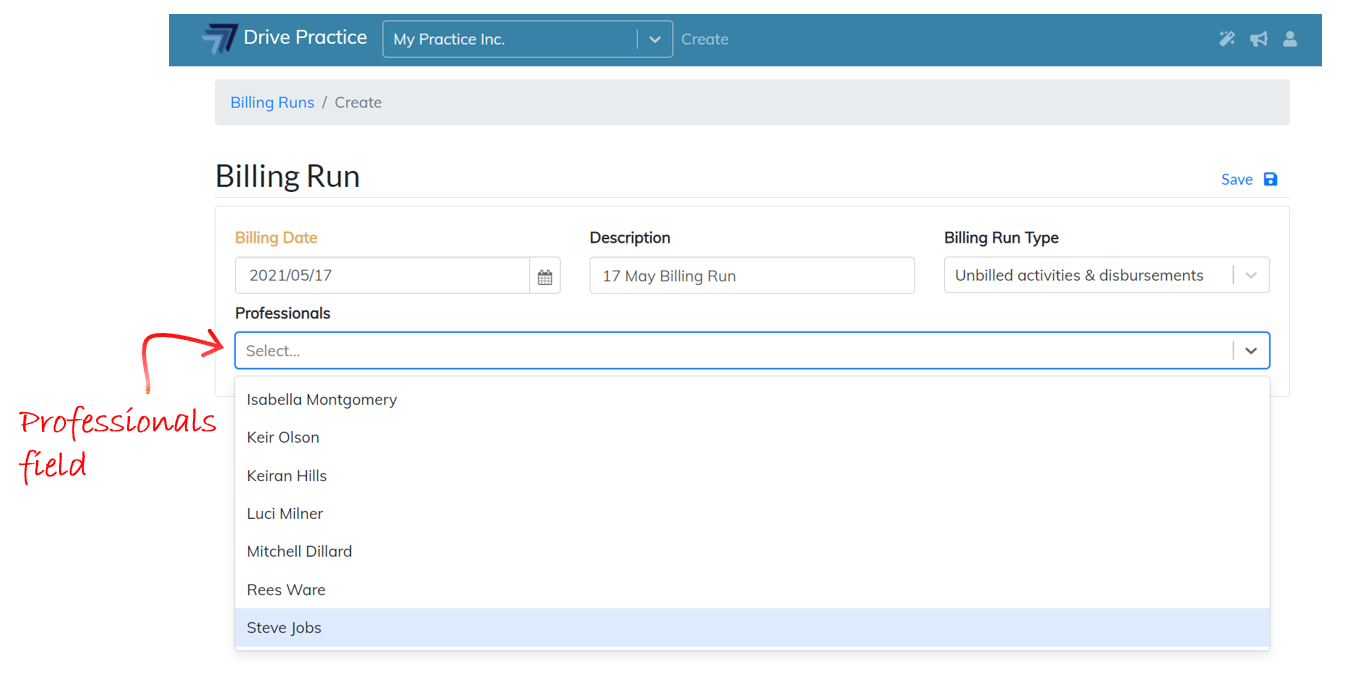Click the floppy disk save icon
1346x678 pixels.
coord(1271,180)
